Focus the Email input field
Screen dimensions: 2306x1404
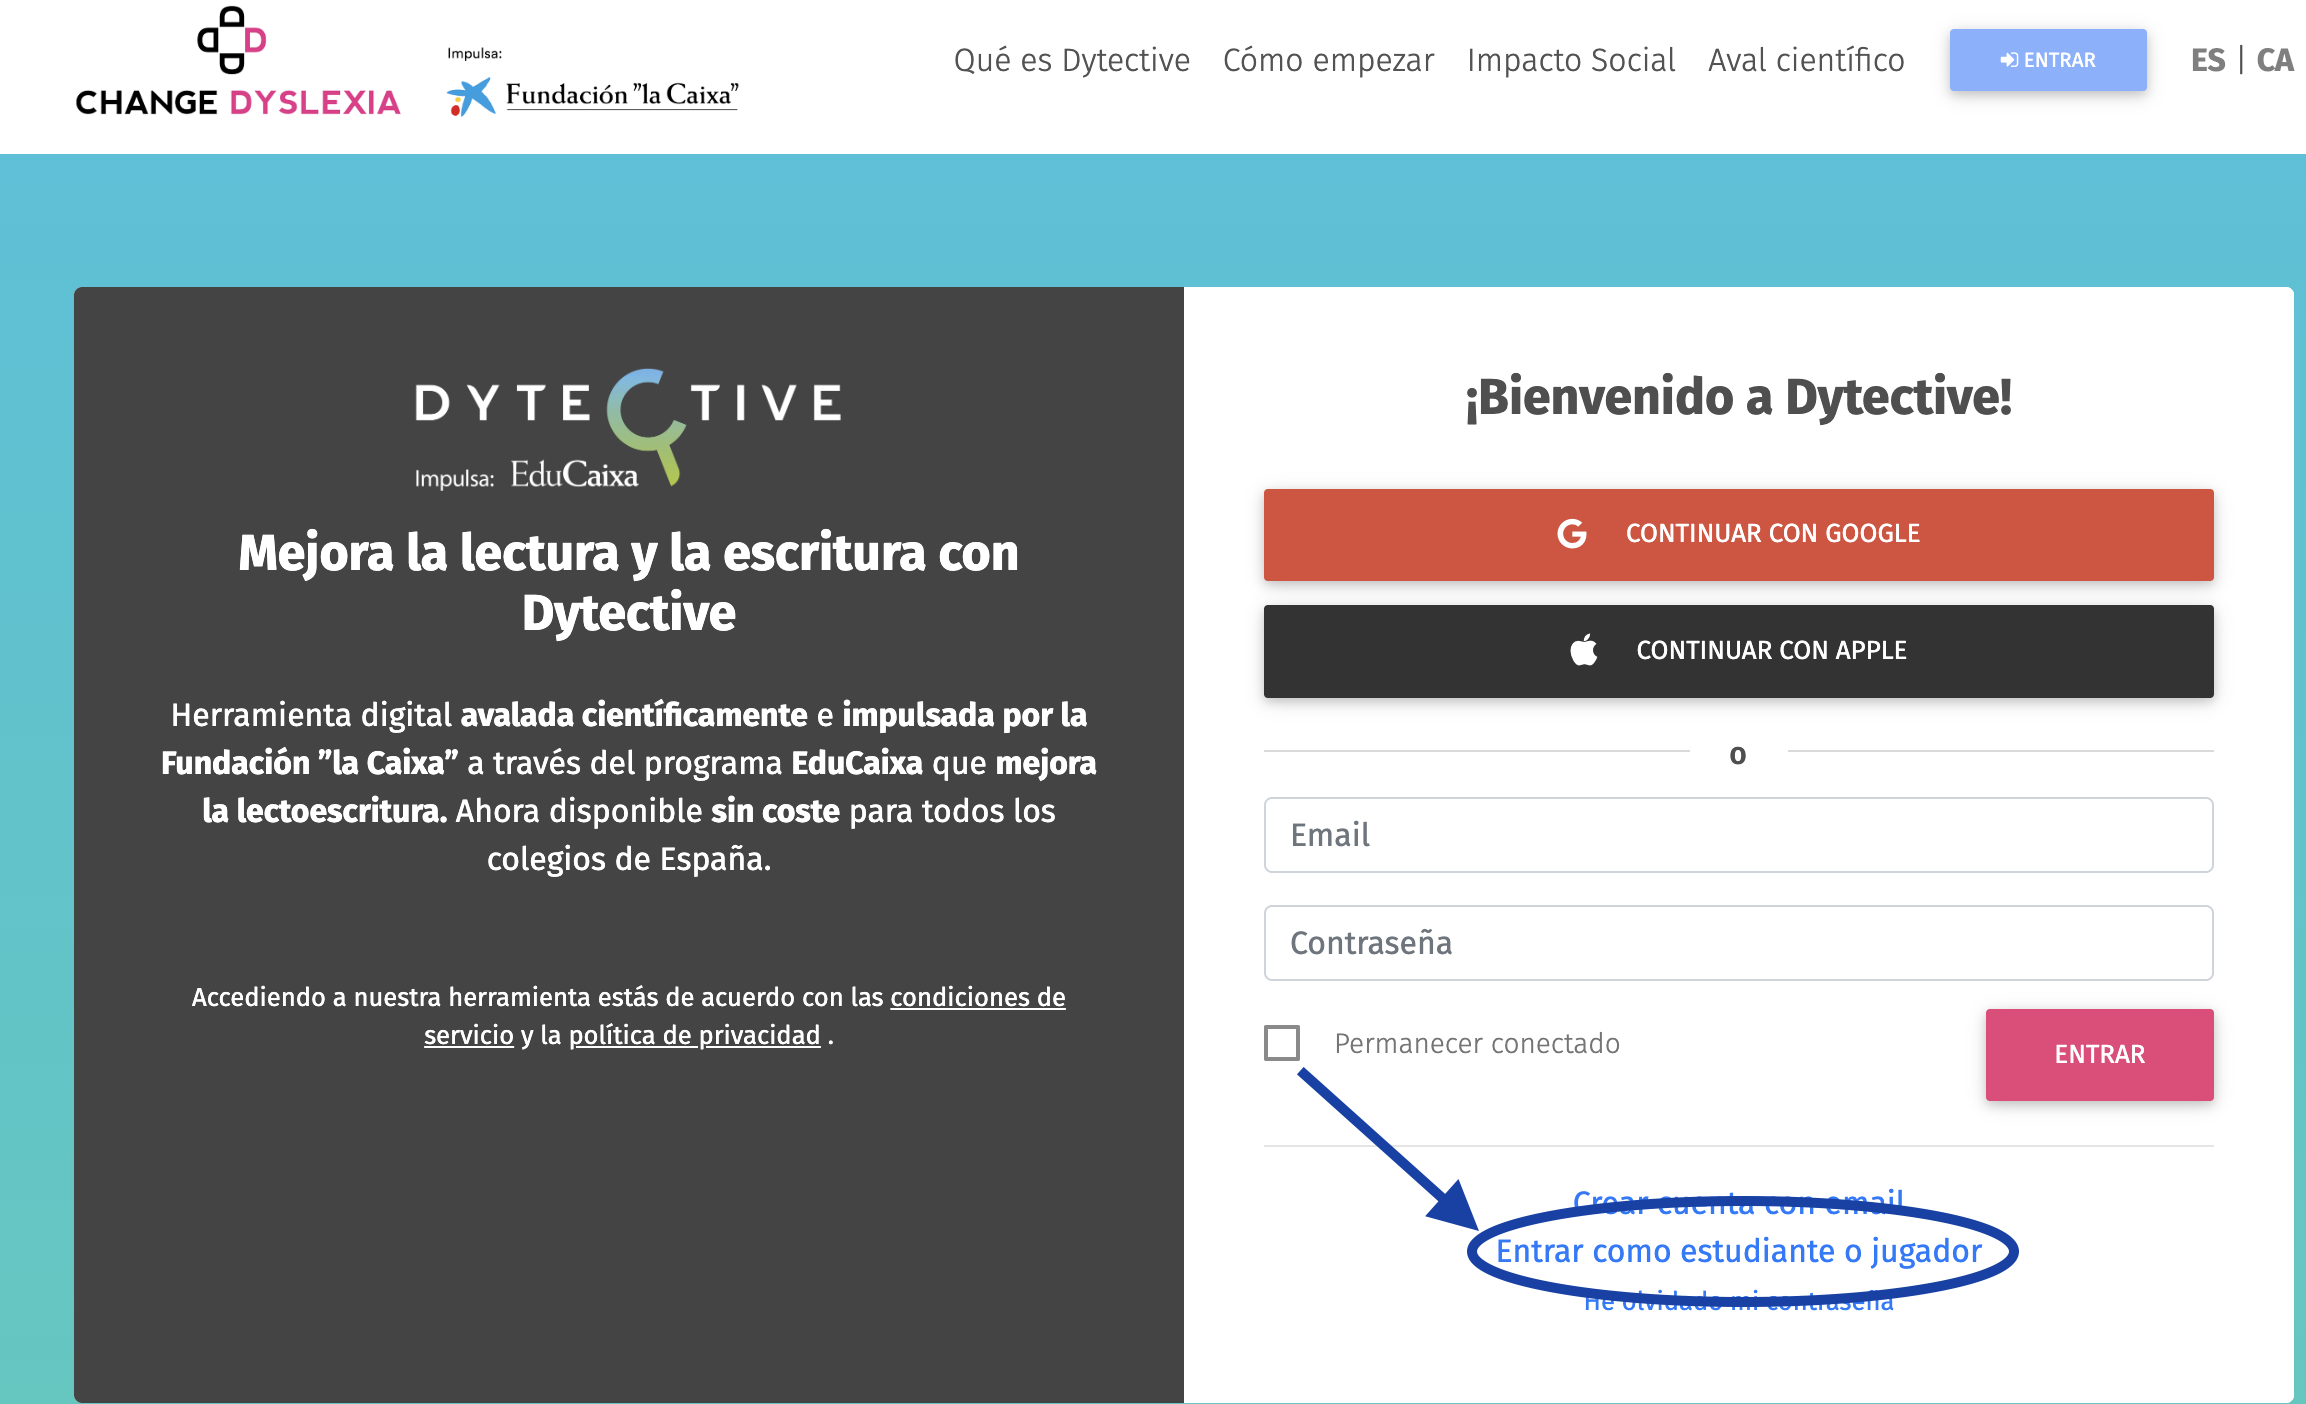point(1739,835)
